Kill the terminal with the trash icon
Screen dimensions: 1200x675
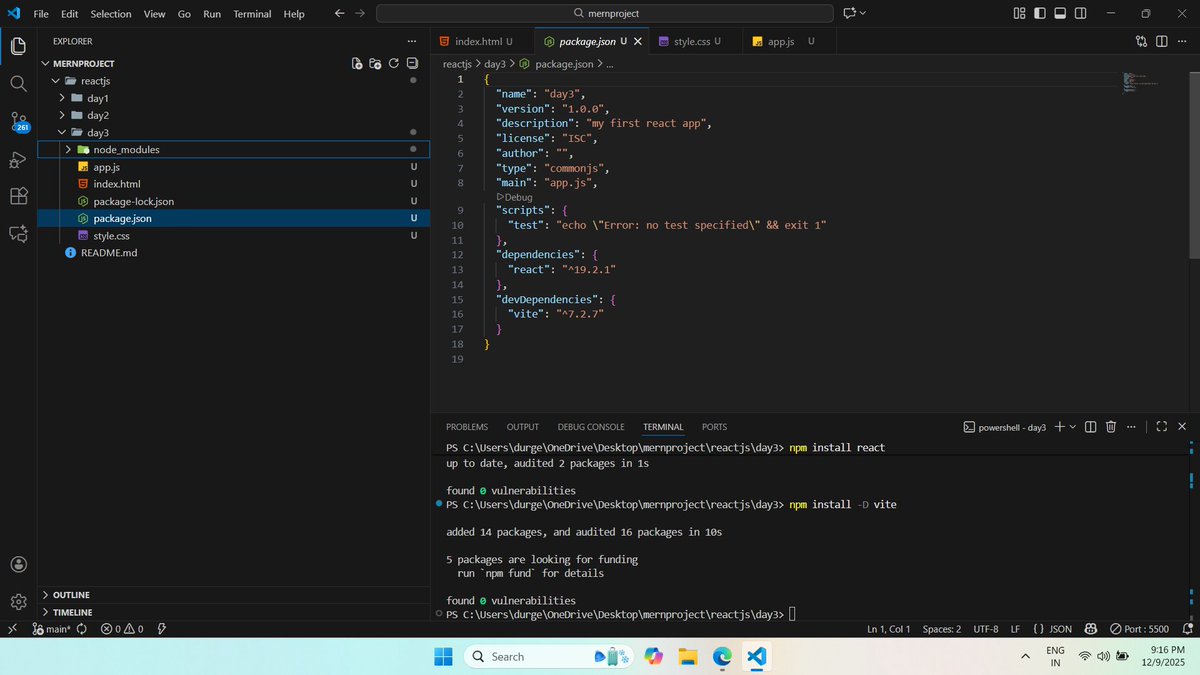tap(1110, 426)
